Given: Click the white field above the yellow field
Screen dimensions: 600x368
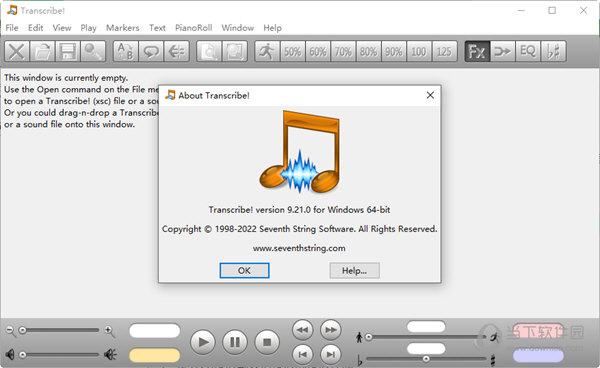Looking at the screenshot, I should [155, 331].
